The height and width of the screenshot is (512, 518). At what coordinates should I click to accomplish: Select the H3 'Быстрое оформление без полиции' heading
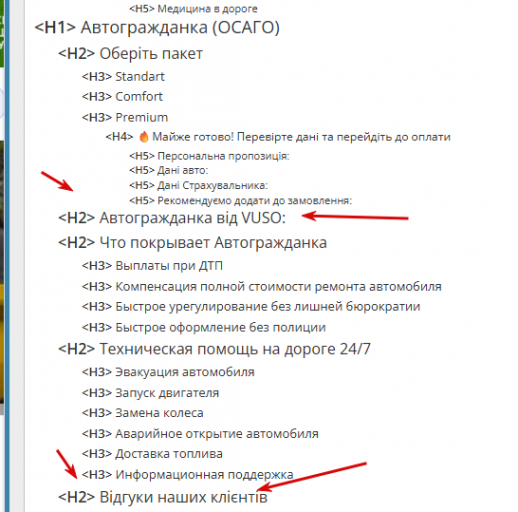(x=204, y=327)
